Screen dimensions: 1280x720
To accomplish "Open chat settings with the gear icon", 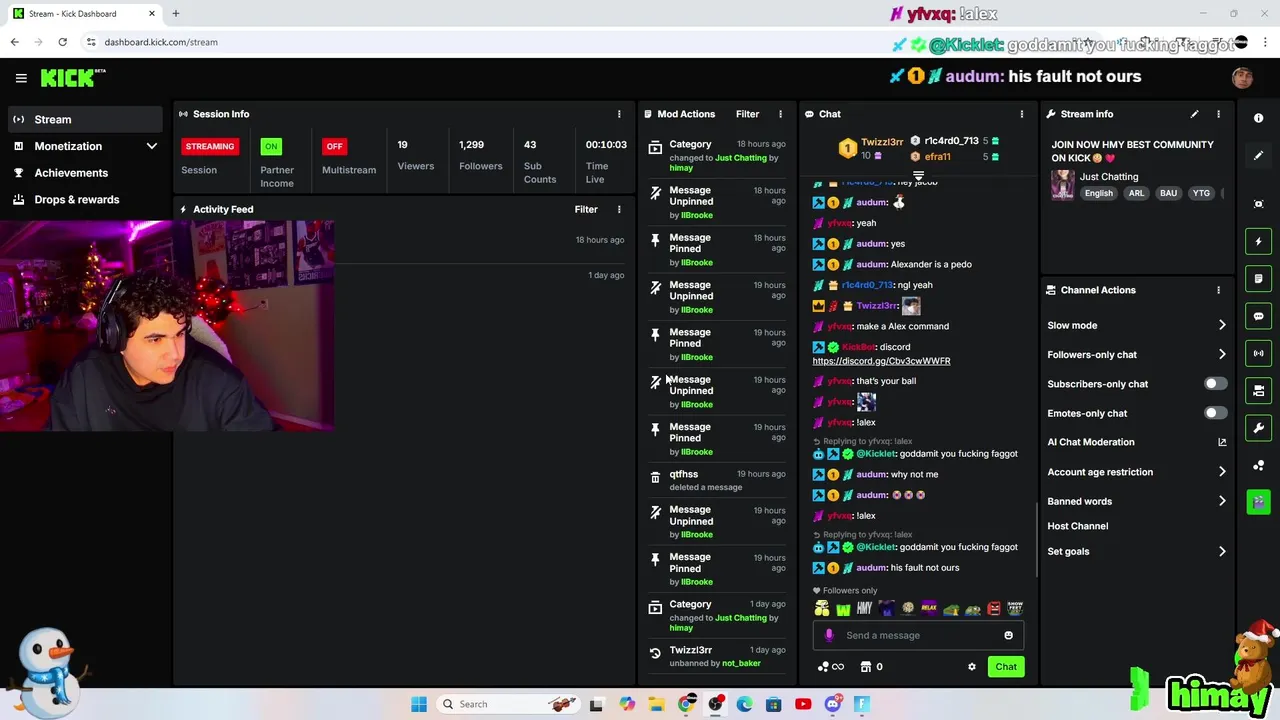I will point(971,667).
